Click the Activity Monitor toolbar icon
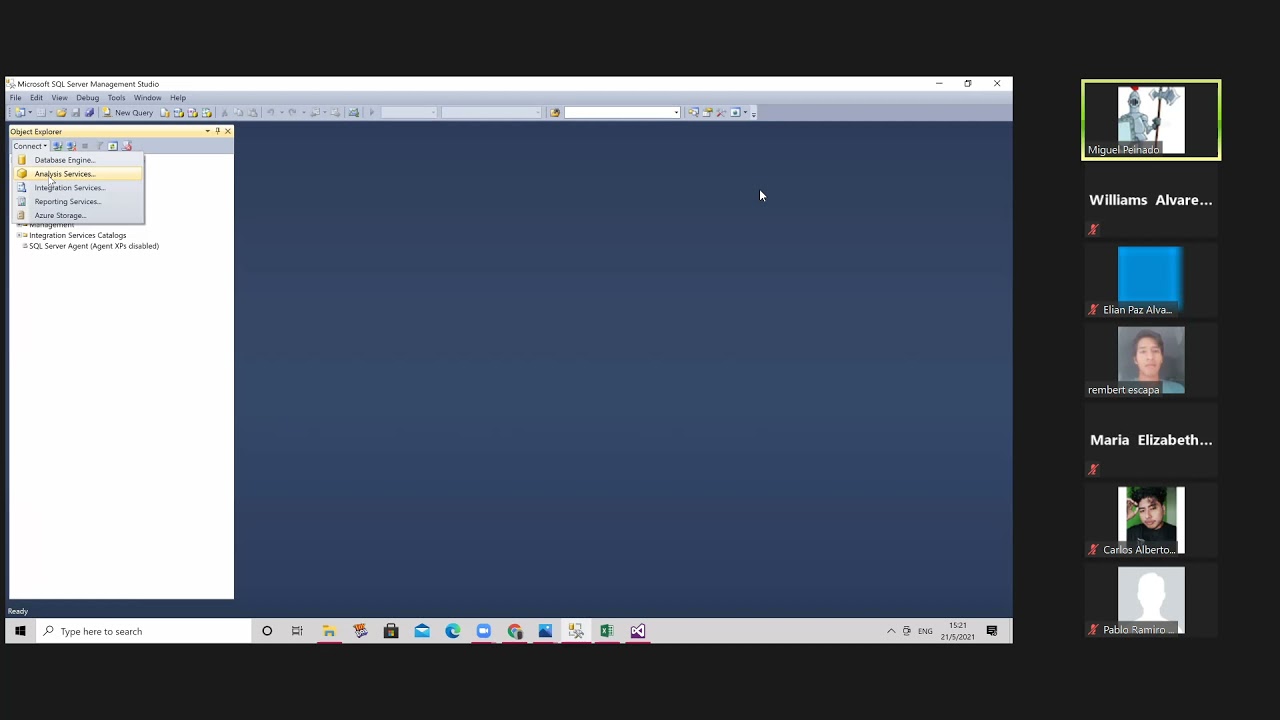Image resolution: width=1280 pixels, height=720 pixels. pos(354,113)
